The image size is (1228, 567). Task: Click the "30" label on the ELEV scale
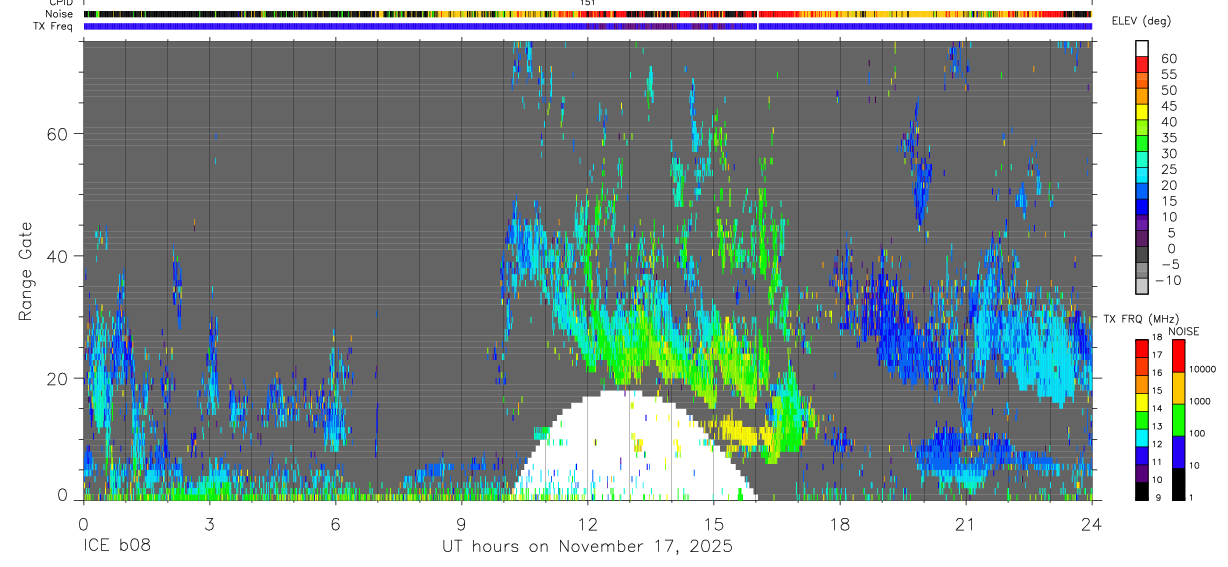(x=1168, y=154)
